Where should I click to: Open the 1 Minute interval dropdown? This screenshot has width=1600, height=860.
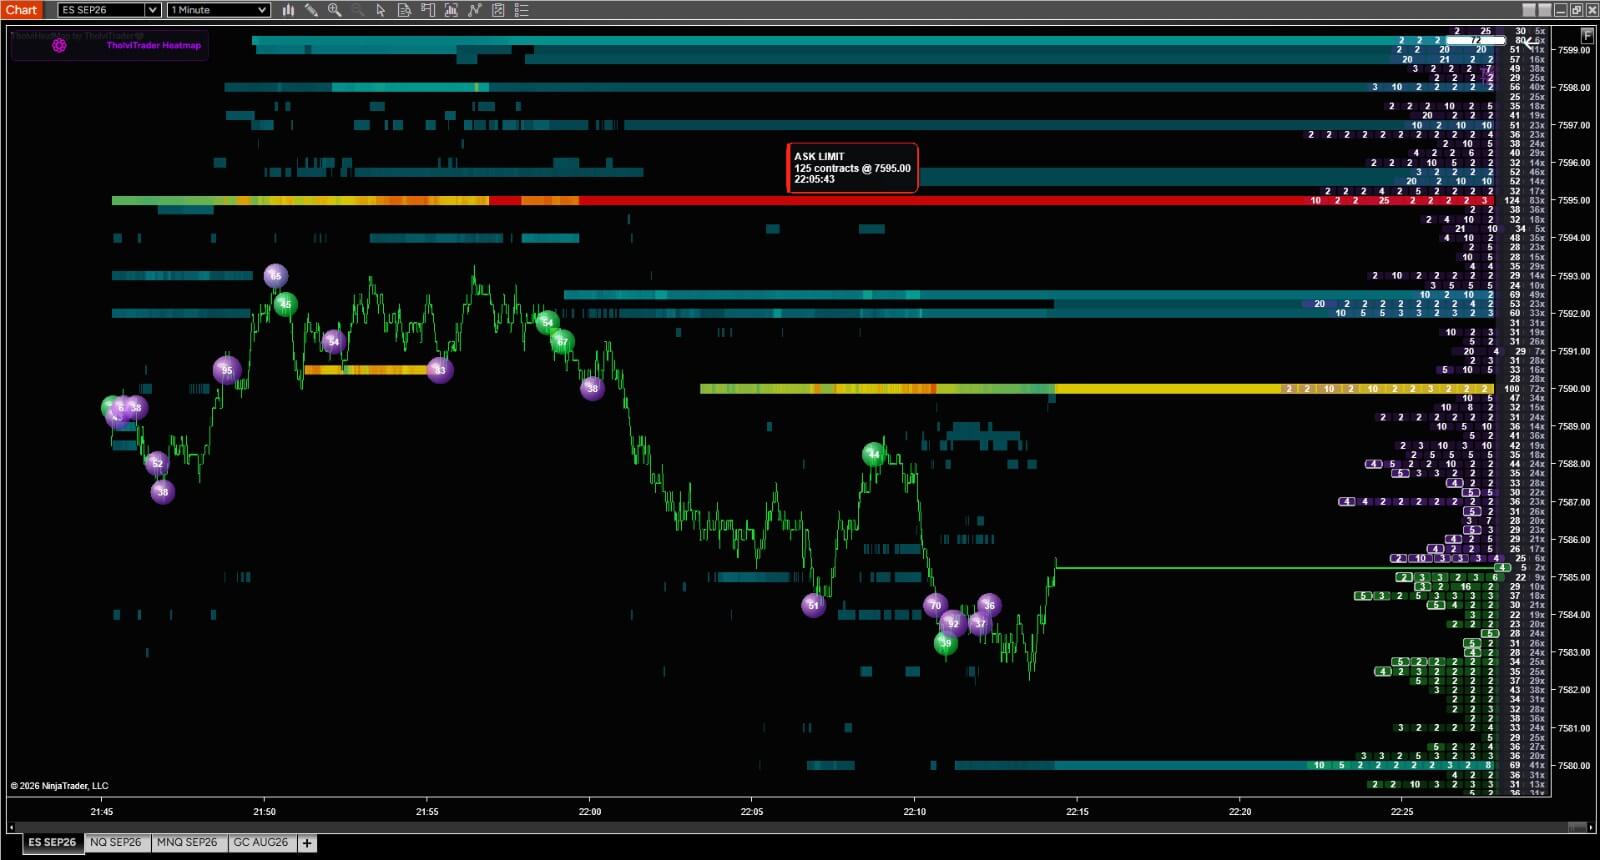[x=218, y=10]
